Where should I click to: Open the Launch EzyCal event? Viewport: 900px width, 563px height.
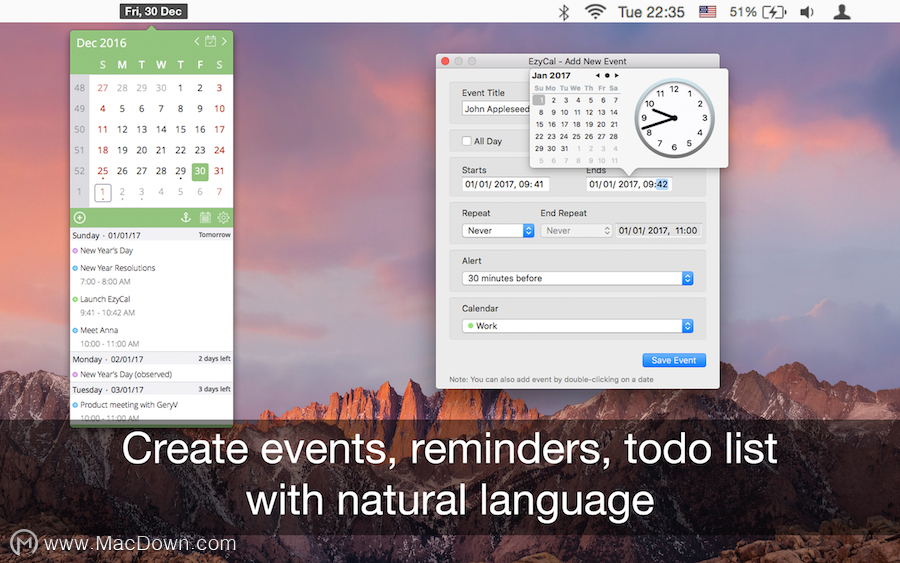[x=105, y=299]
